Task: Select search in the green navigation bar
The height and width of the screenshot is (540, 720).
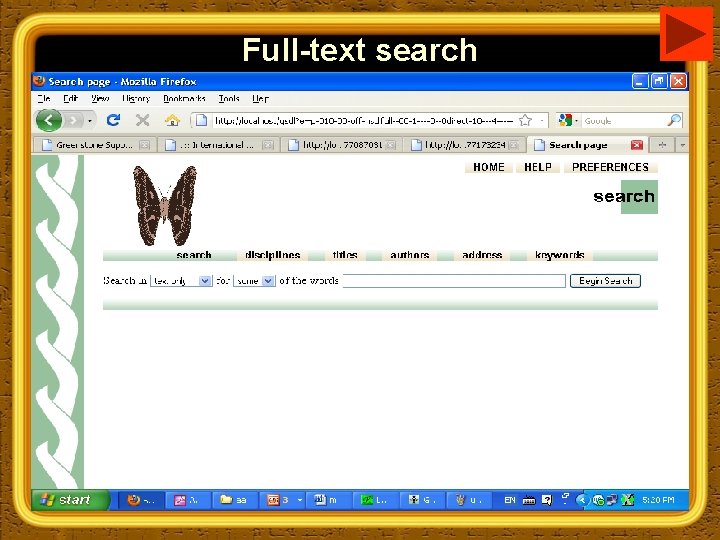Action: tap(194, 255)
